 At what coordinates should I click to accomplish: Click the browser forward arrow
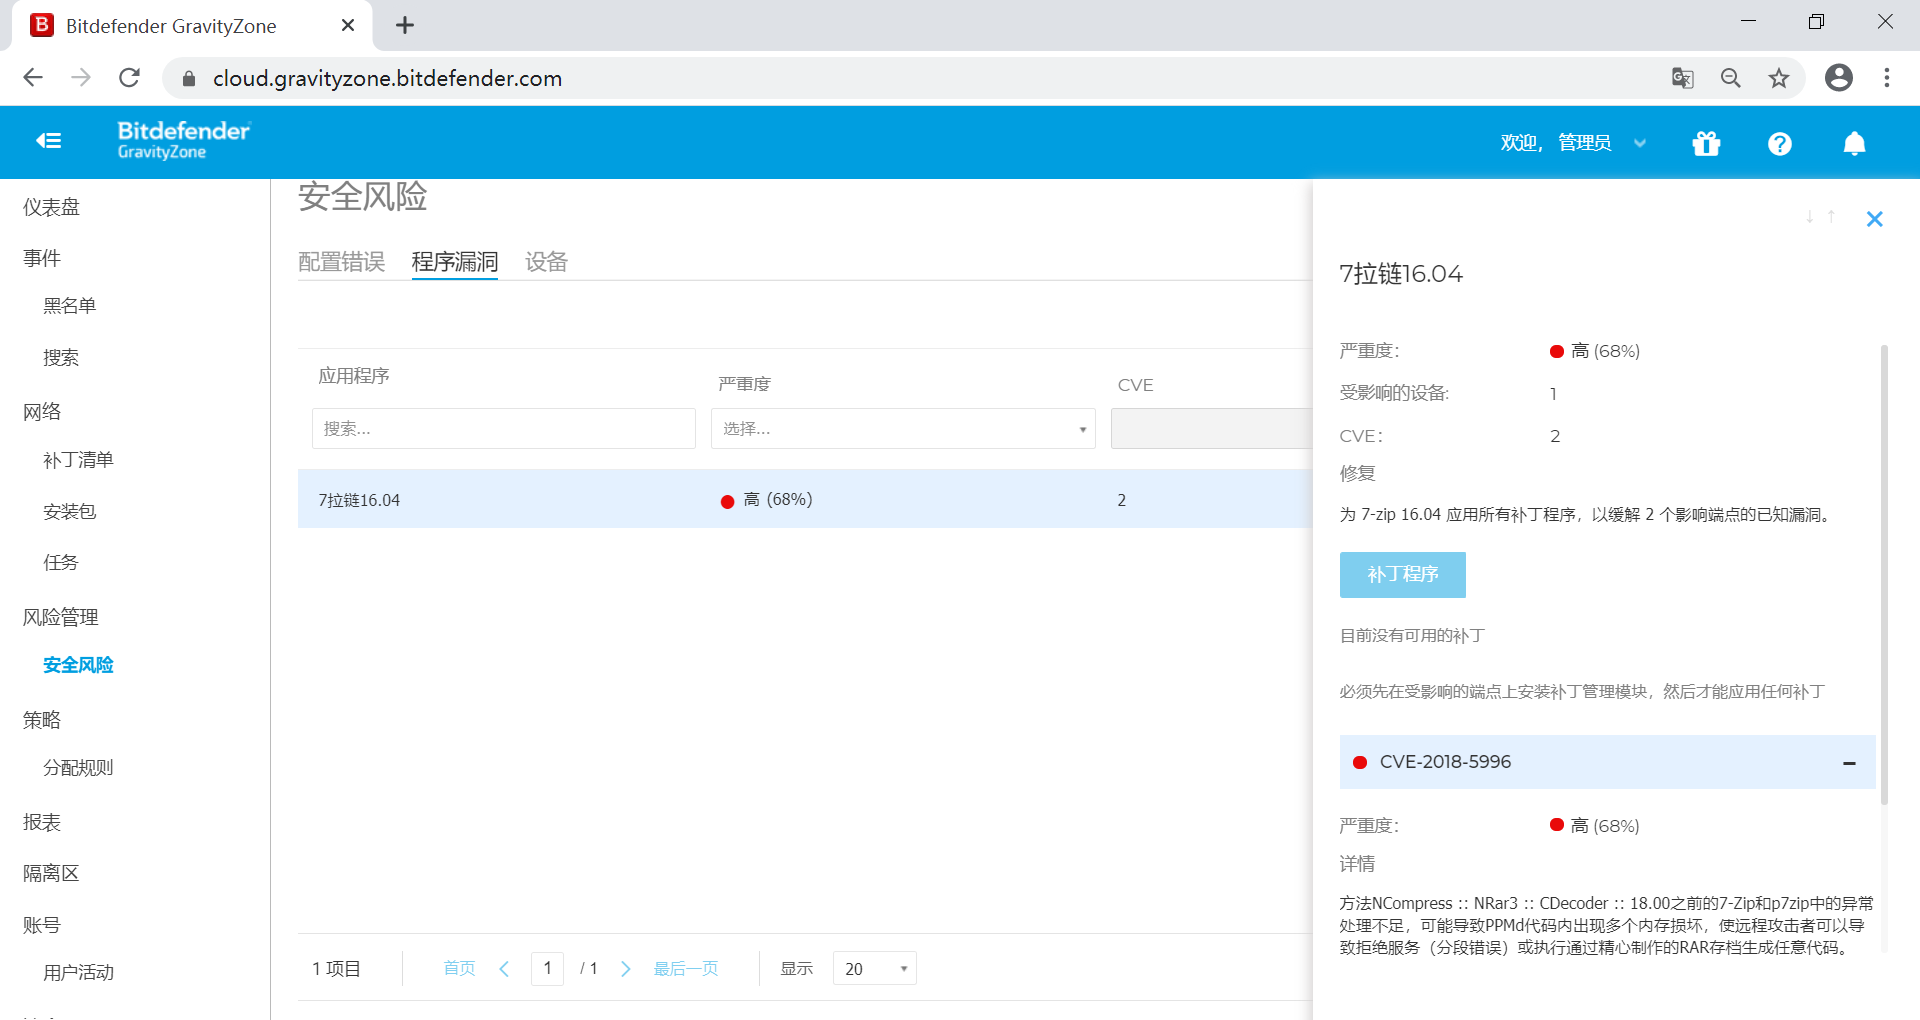(81, 78)
